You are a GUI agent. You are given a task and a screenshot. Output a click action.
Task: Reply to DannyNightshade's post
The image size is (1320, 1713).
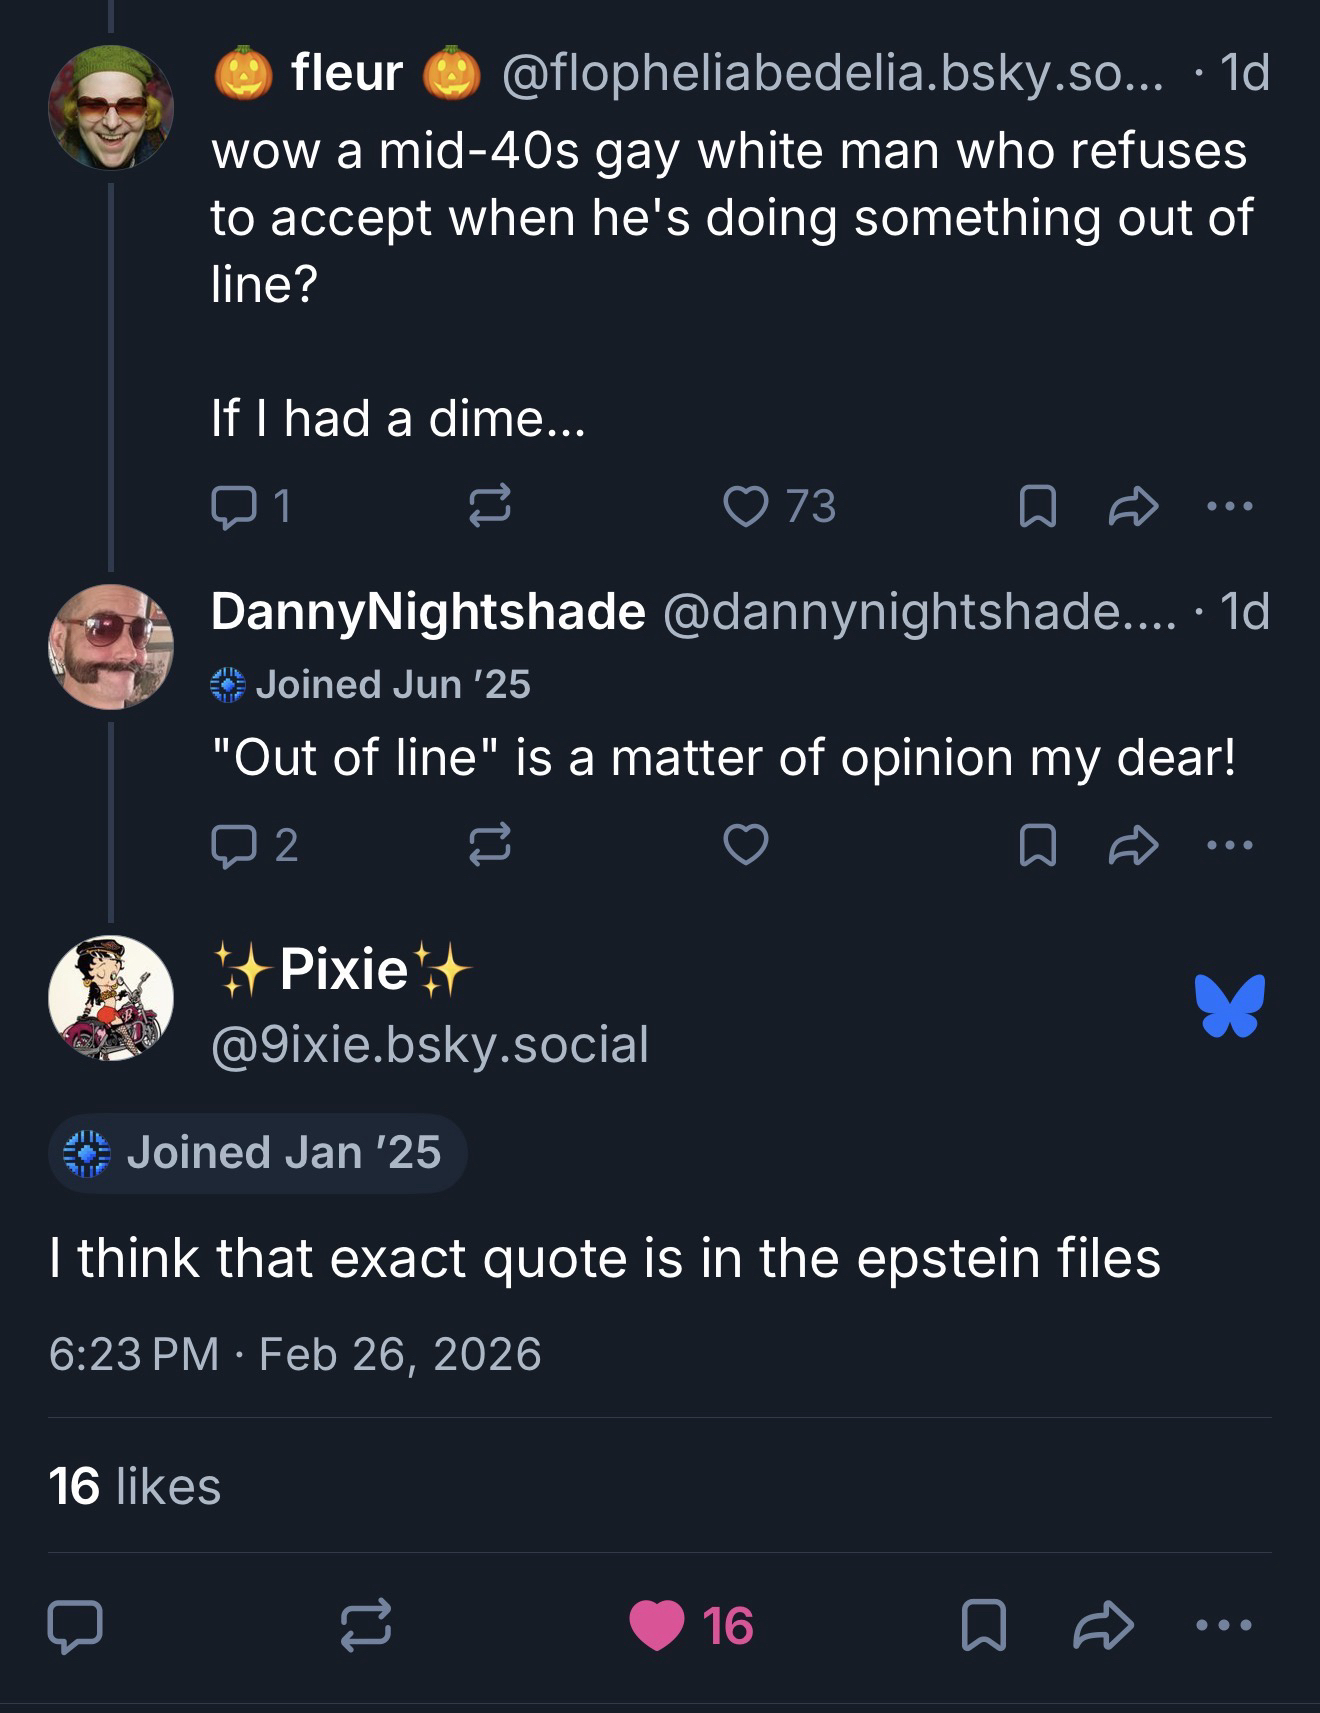pos(234,846)
